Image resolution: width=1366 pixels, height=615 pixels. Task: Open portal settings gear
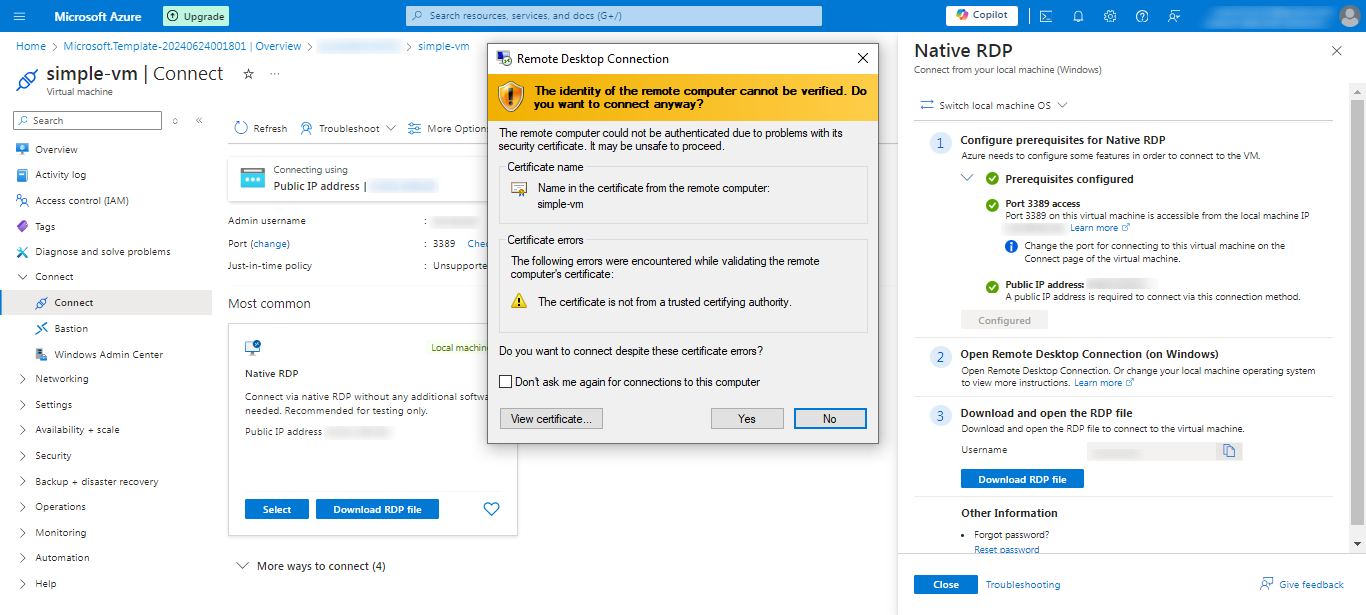1110,16
